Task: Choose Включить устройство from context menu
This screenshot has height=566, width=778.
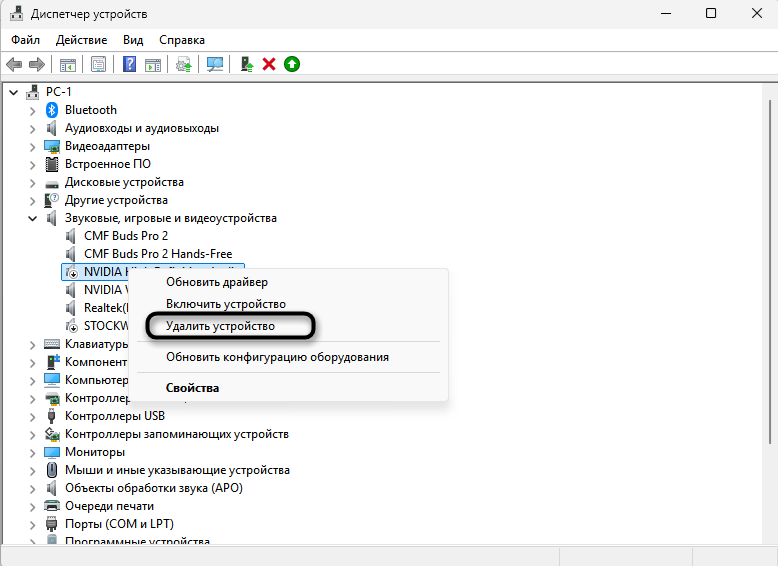Action: tap(288, 304)
